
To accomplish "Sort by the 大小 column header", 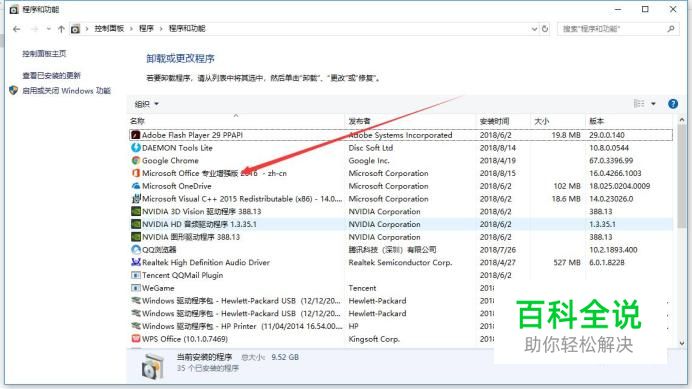I will tap(542, 121).
